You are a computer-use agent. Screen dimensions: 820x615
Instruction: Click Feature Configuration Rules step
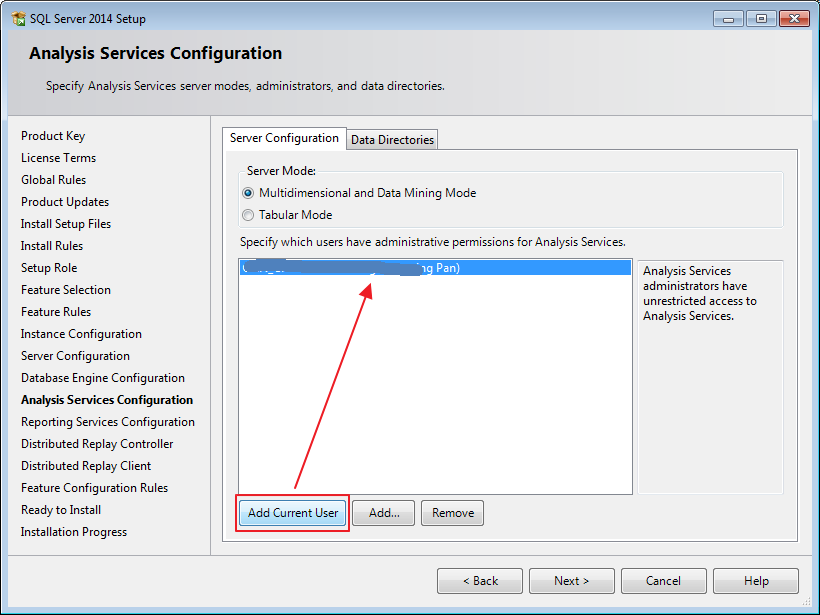95,488
